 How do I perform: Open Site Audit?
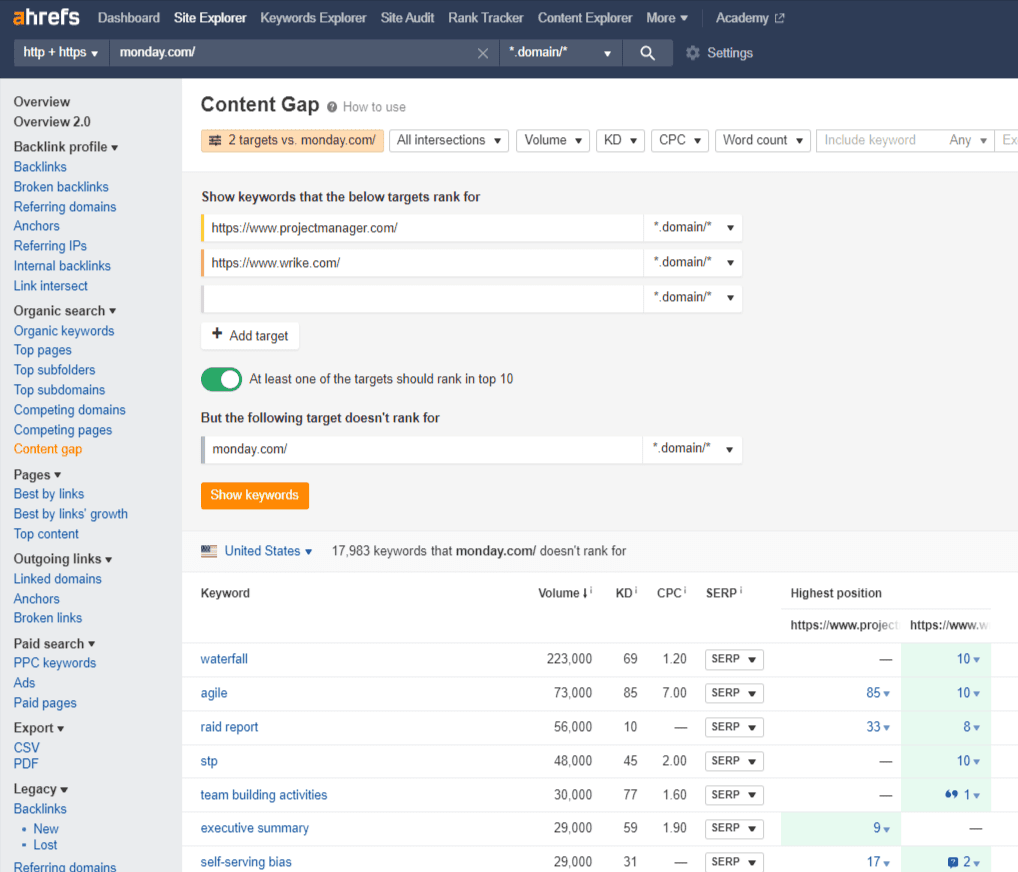tap(407, 18)
